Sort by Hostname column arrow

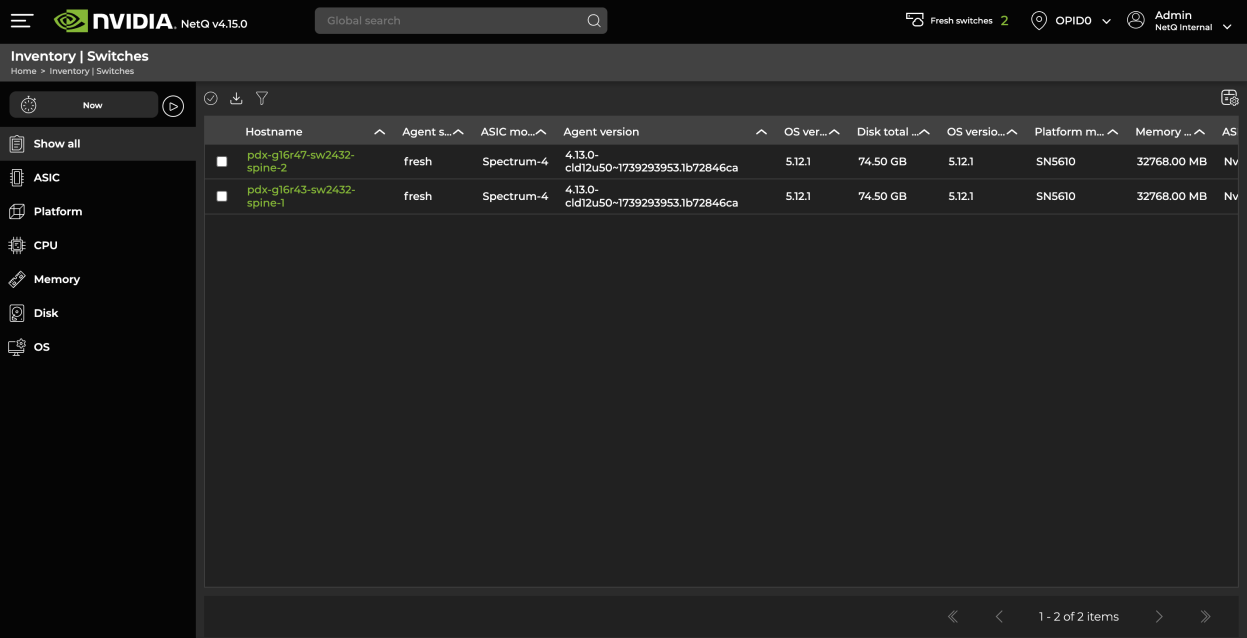379,132
